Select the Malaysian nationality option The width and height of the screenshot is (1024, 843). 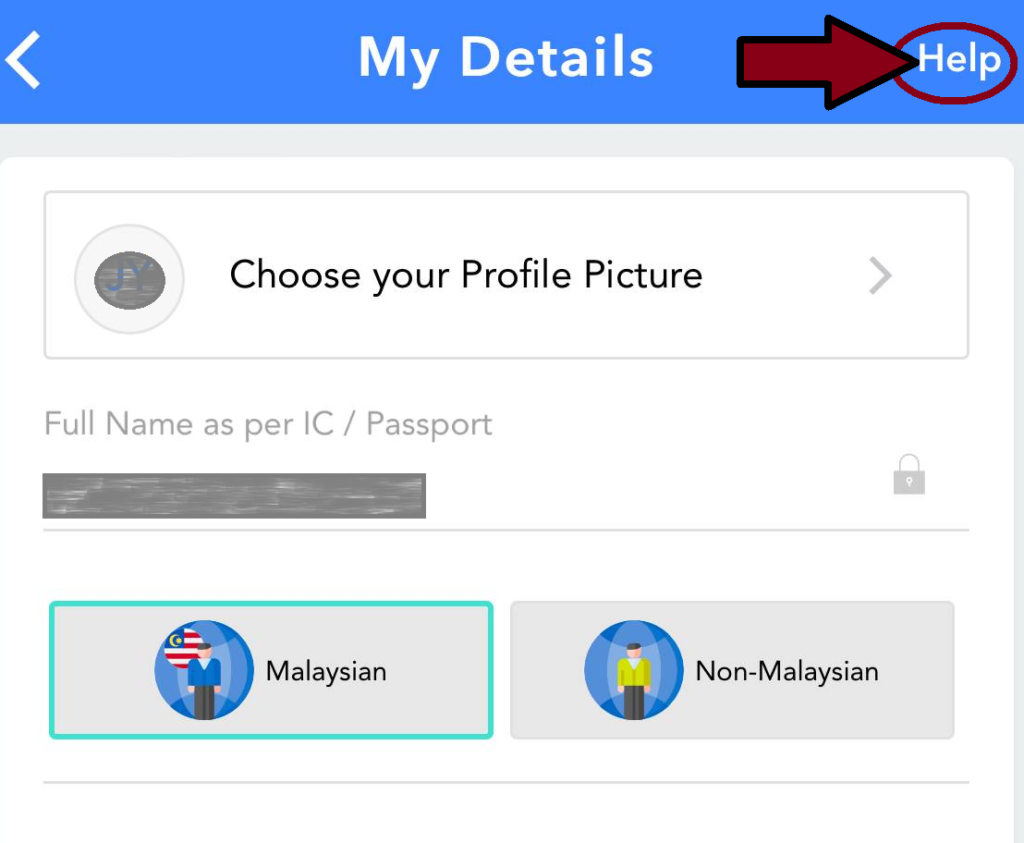point(271,670)
